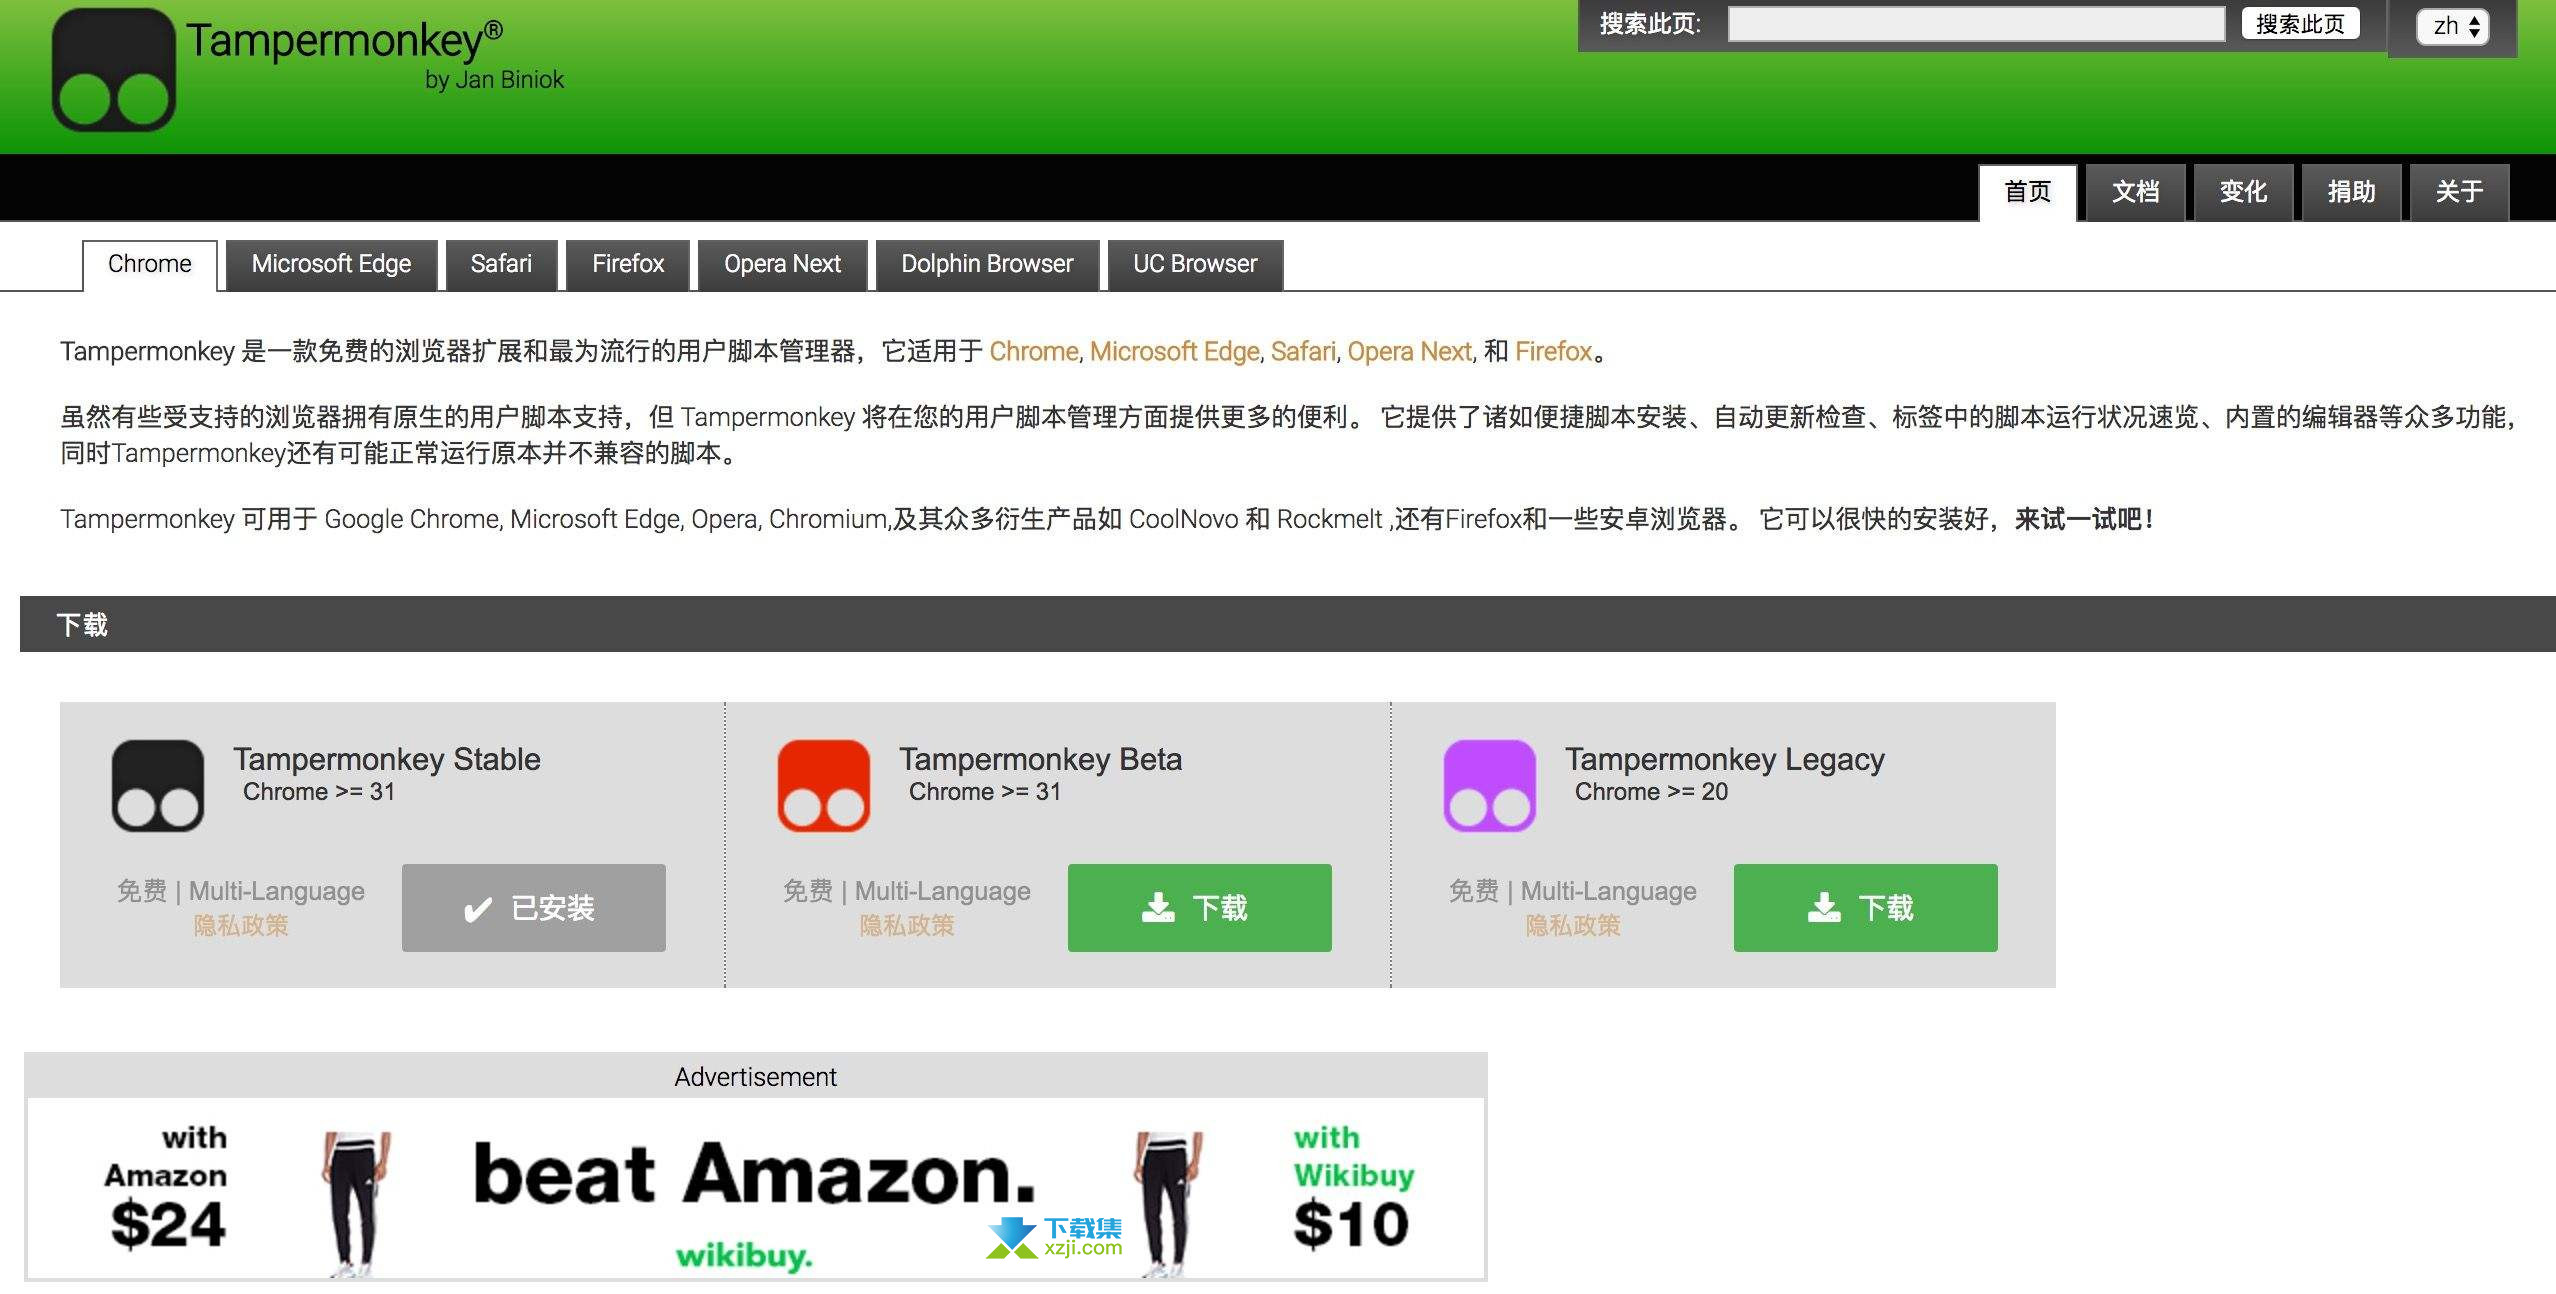The height and width of the screenshot is (1294, 2556).
Task: Download Tampermonkey Legacy via the 下载 button
Action: click(x=1866, y=908)
